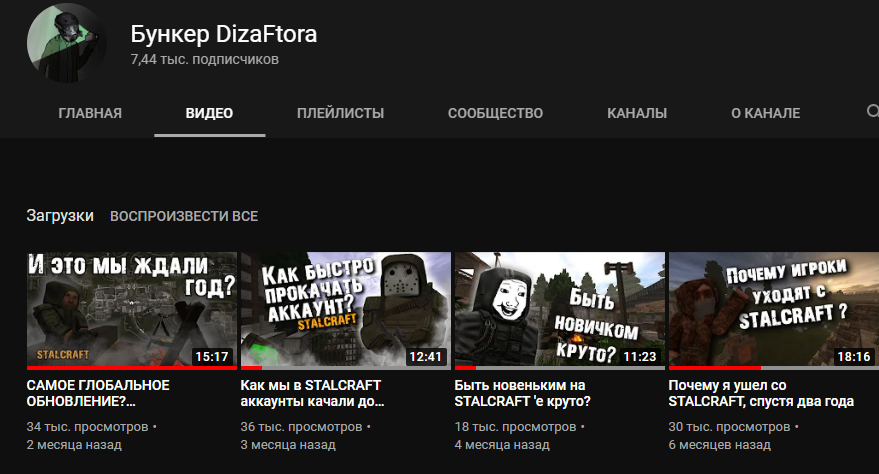Open the Бункер DizaFtora channel avatar
The image size is (879, 474).
[x=67, y=43]
